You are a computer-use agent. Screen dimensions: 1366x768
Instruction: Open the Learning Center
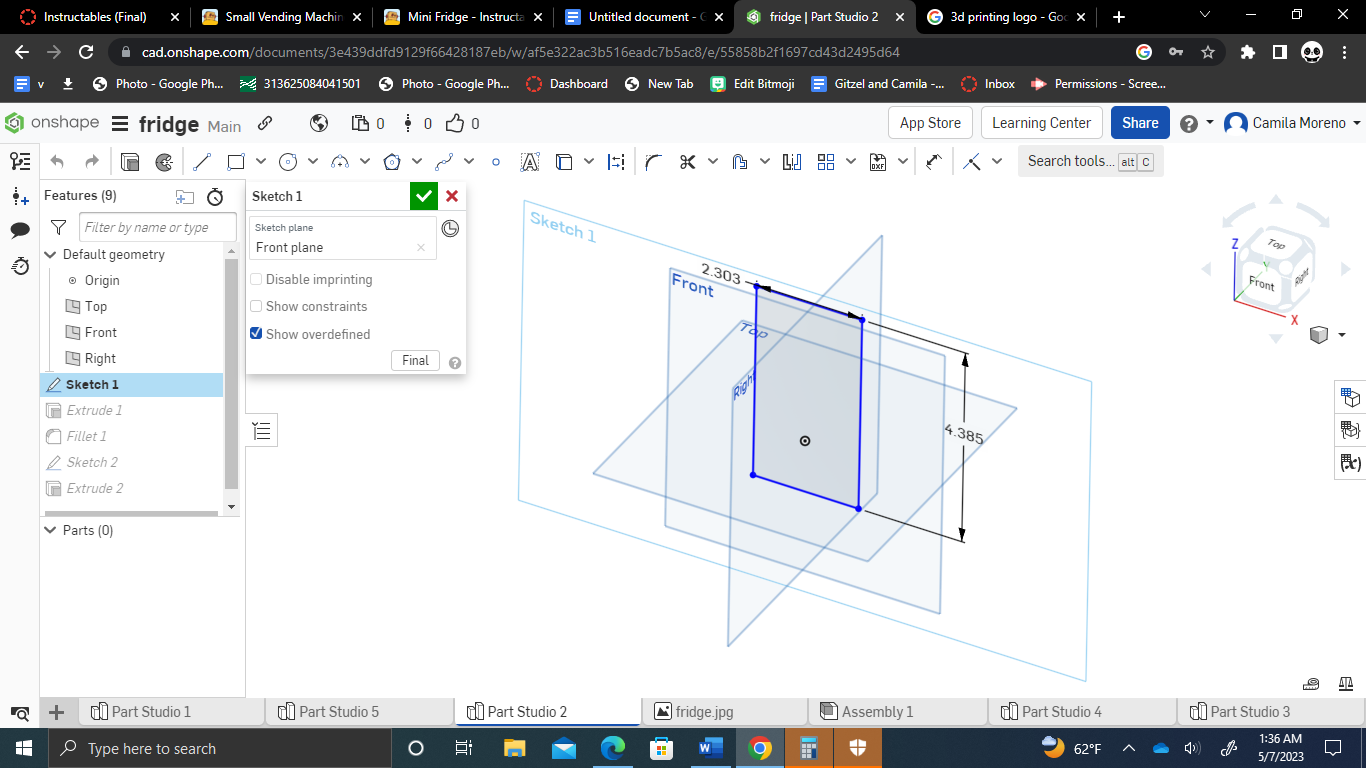coord(1041,122)
